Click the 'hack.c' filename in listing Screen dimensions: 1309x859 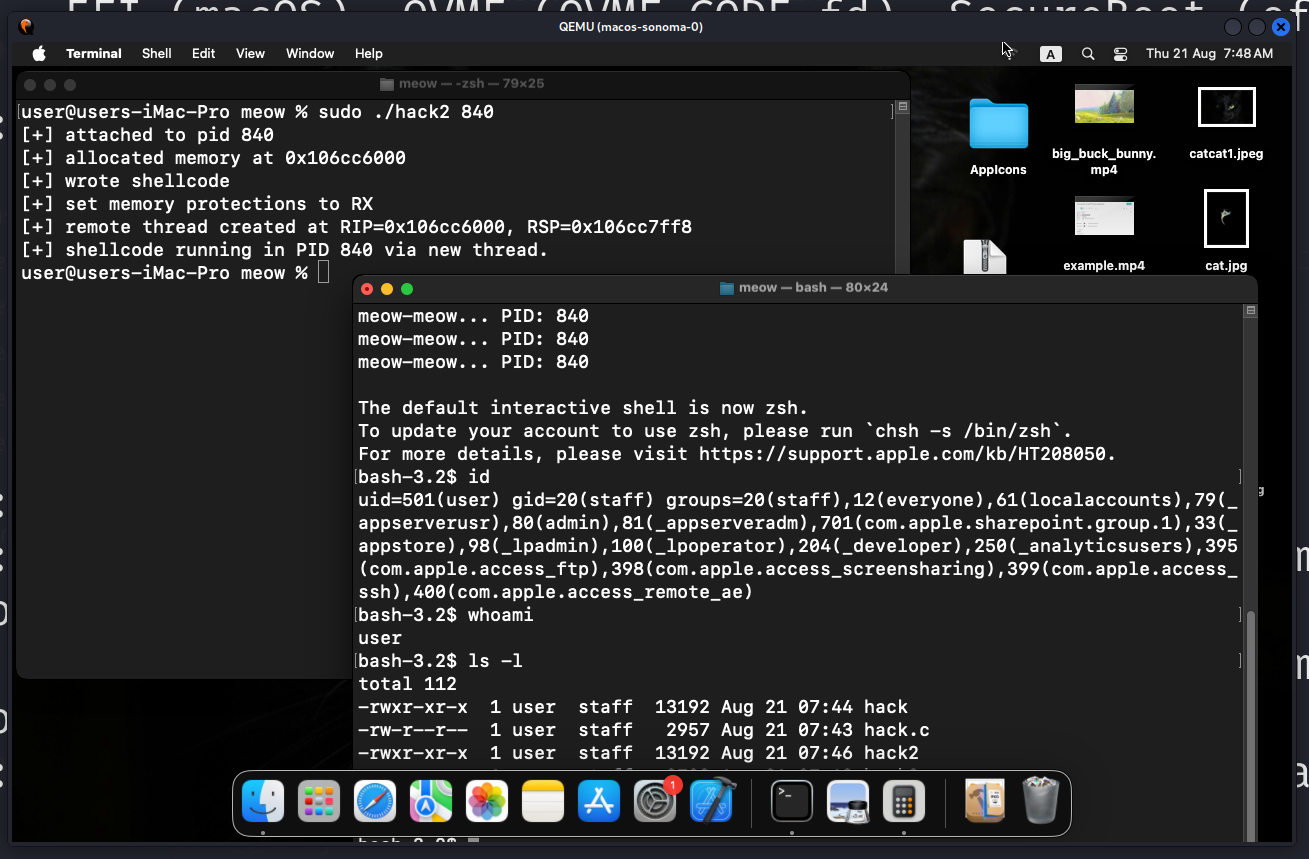click(897, 730)
